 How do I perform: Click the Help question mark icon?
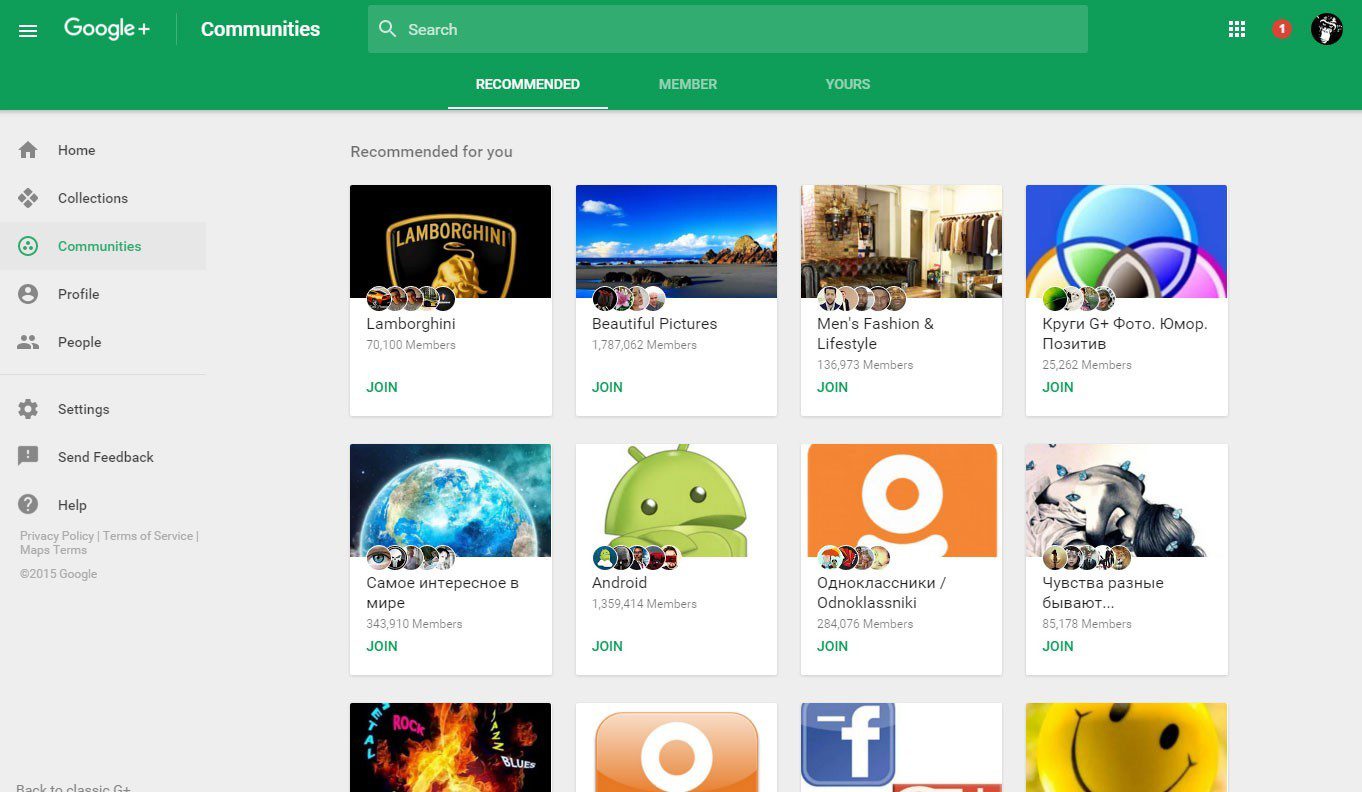tap(28, 505)
